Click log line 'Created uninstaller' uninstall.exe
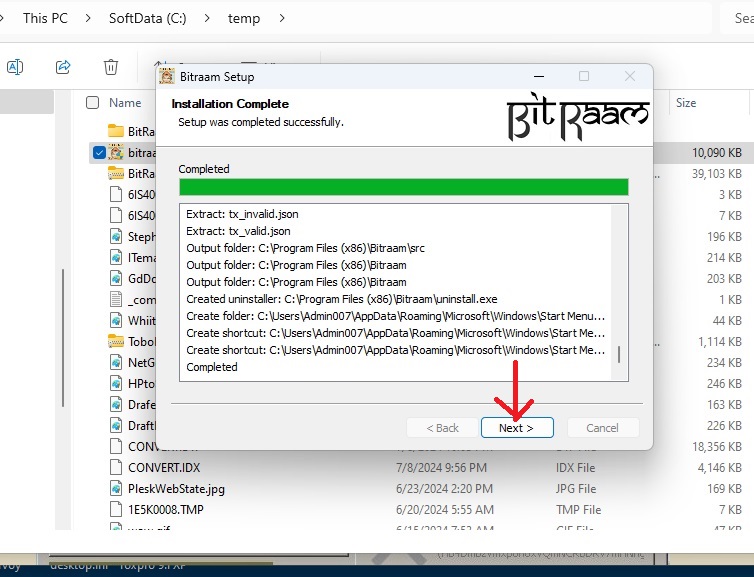 [342, 299]
